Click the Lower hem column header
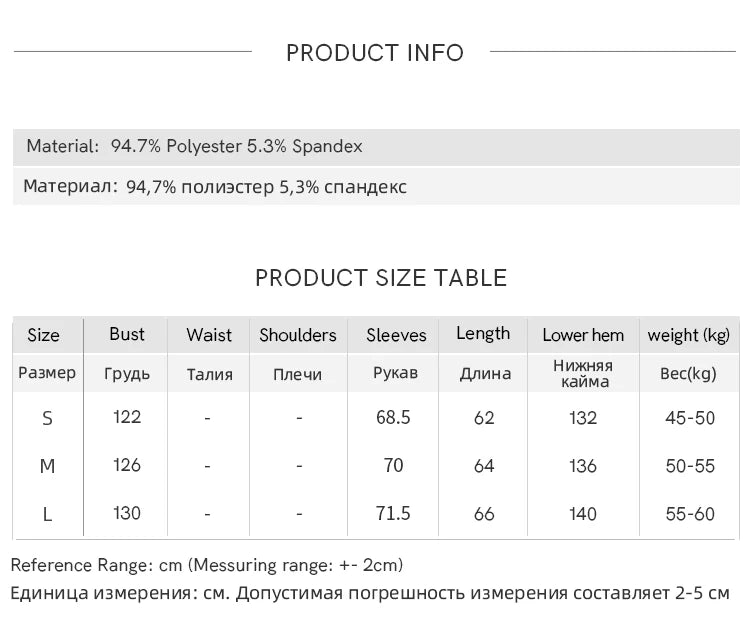The height and width of the screenshot is (630, 750). tap(583, 335)
